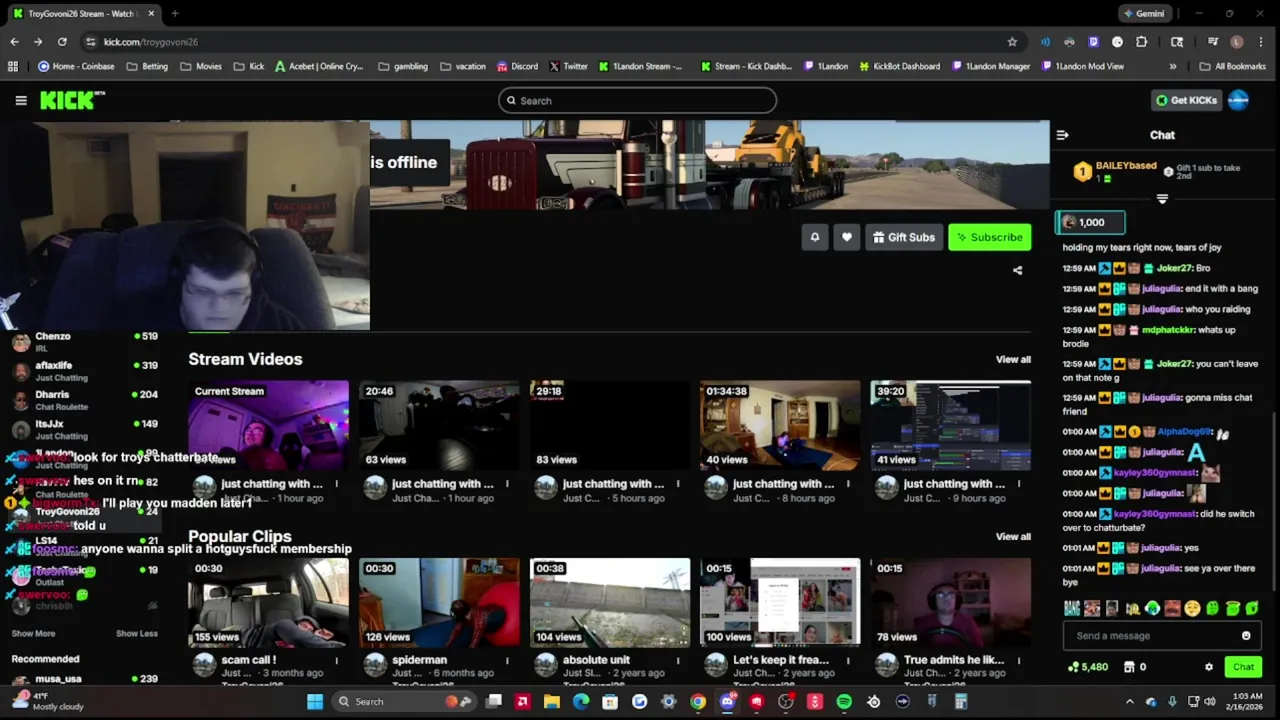Click Show Less in sidebar
Image resolution: width=1280 pixels, height=720 pixels.
coord(137,634)
